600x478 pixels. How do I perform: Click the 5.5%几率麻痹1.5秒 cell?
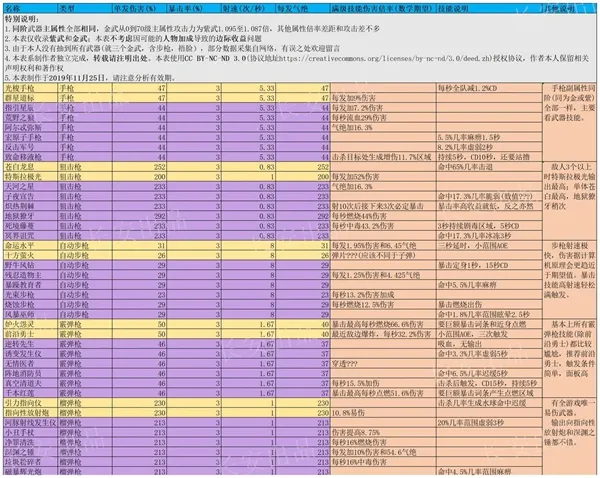click(489, 137)
